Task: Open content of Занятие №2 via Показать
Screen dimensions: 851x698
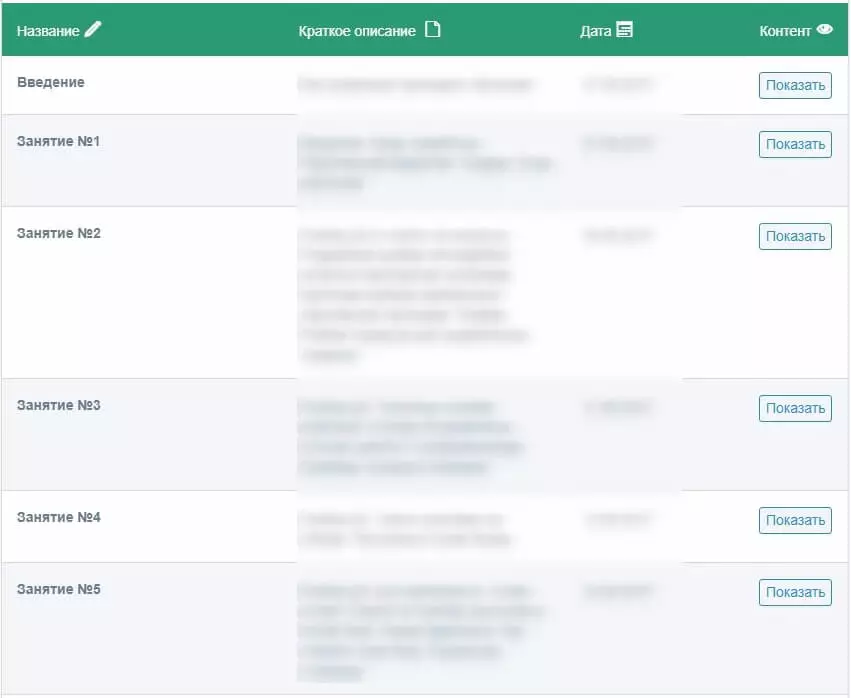Action: point(795,236)
